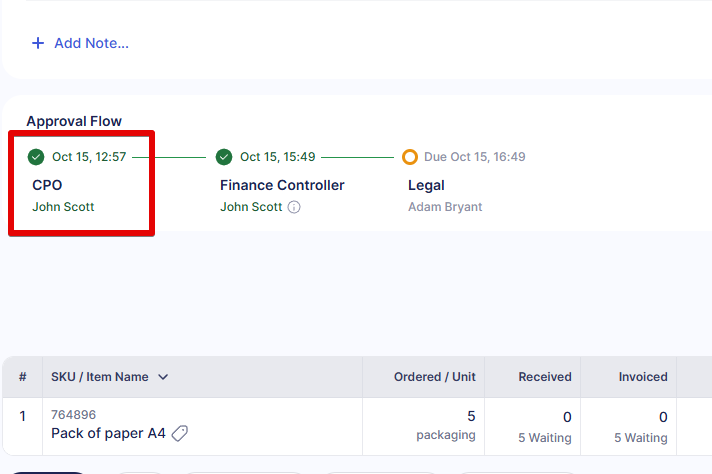Click SKU number 764896
The width and height of the screenshot is (712, 474).
click(73, 414)
